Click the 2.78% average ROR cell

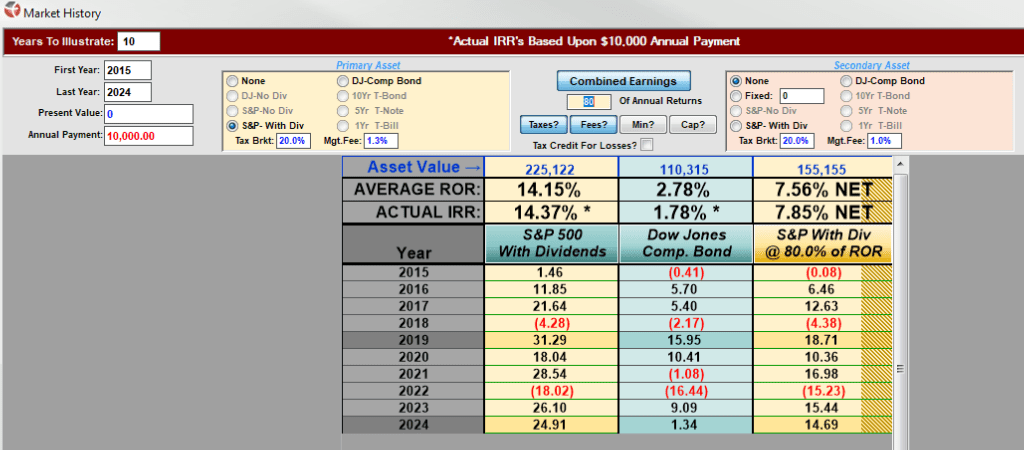point(685,190)
